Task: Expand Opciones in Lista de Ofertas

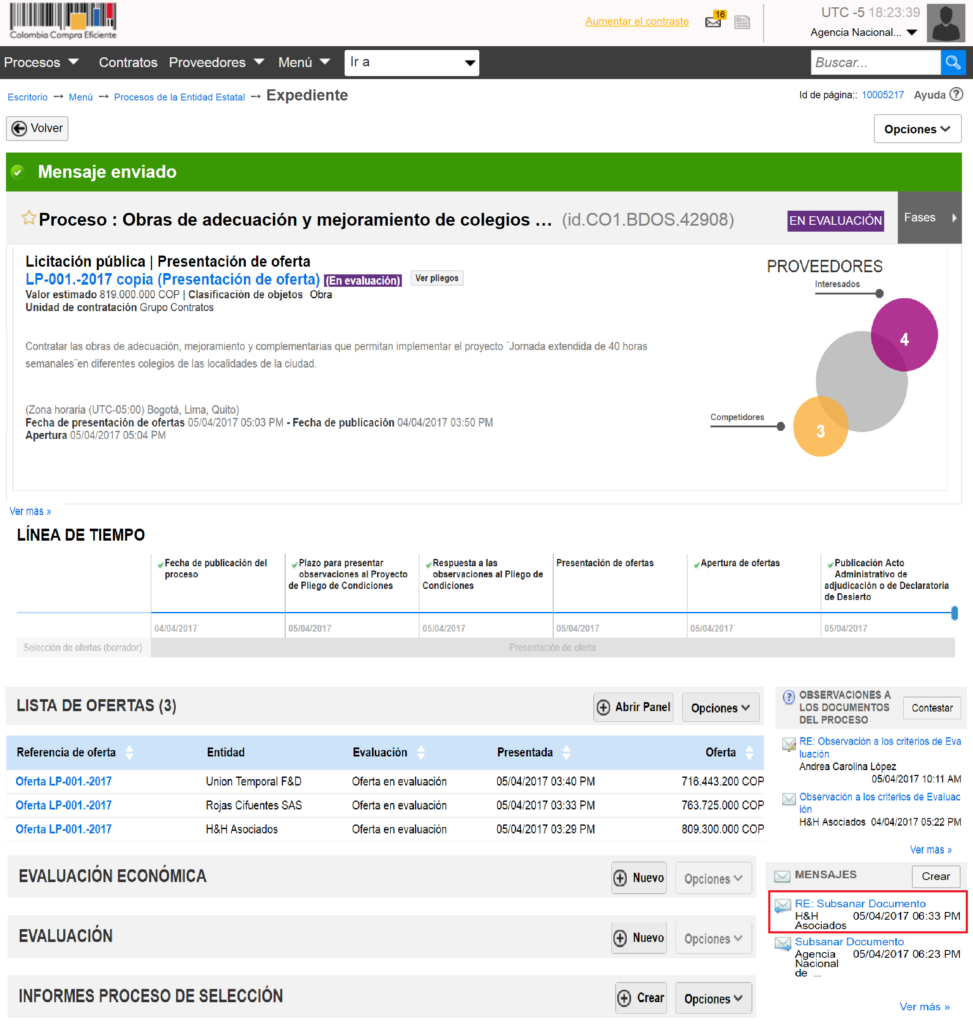Action: [x=721, y=708]
